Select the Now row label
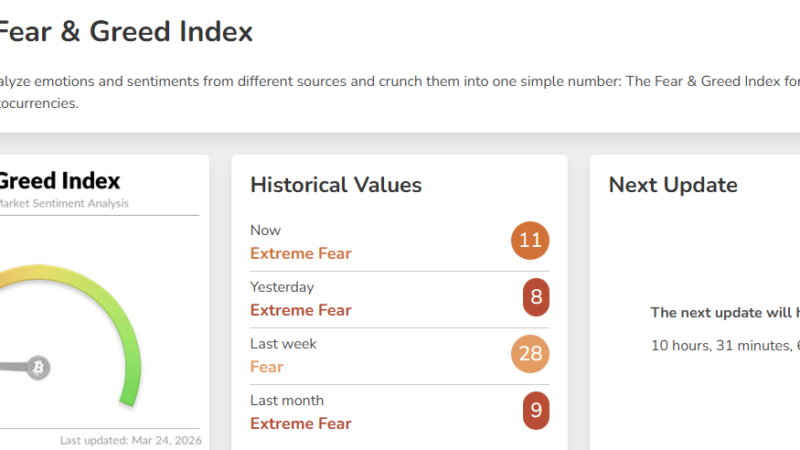Viewport: 800px width, 450px height. point(266,230)
